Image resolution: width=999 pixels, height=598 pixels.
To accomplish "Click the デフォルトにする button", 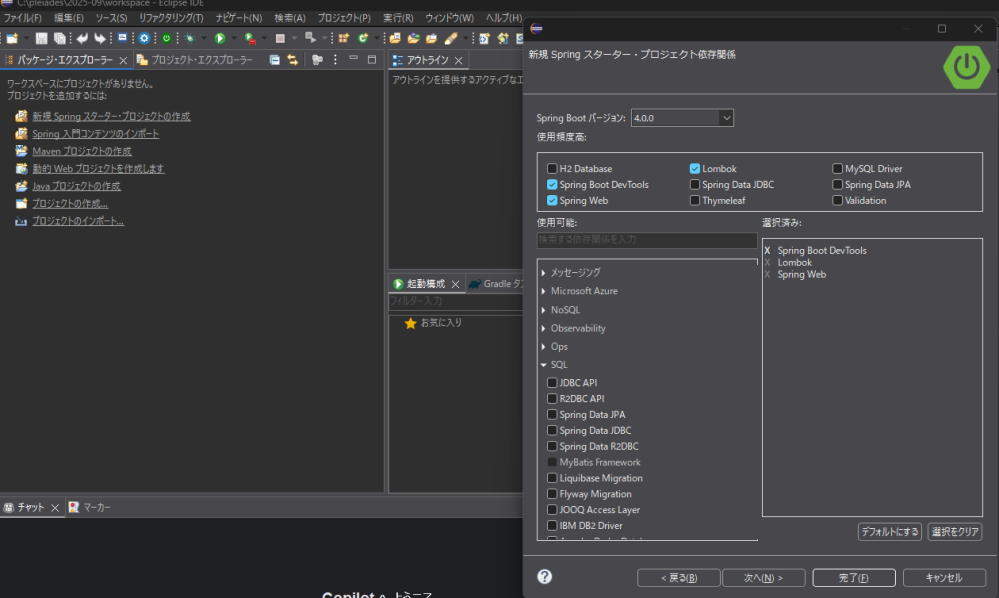I will click(889, 532).
